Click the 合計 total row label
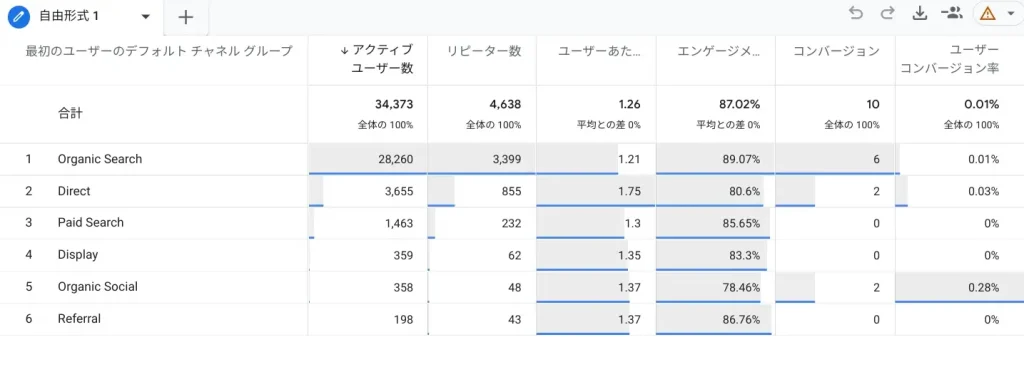Image resolution: width=1024 pixels, height=367 pixels. [70, 114]
